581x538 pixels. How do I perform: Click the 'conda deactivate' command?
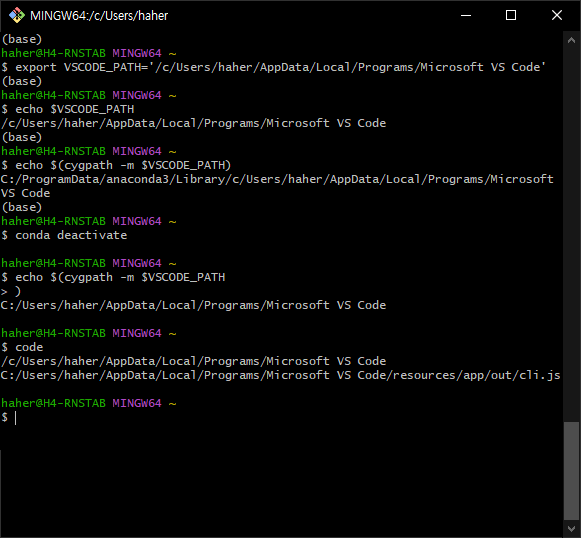pyautogui.click(x=64, y=235)
